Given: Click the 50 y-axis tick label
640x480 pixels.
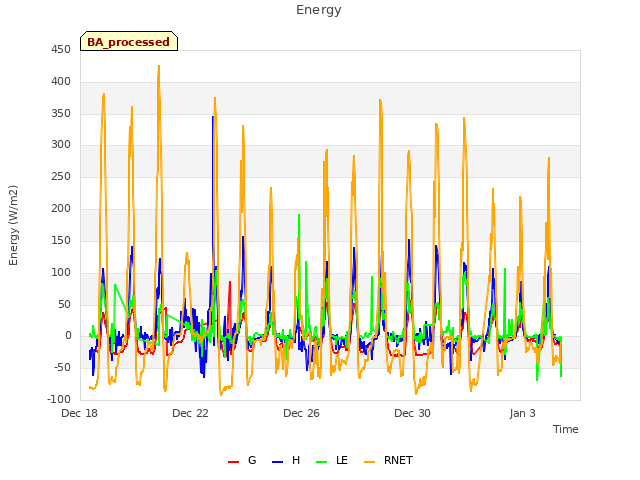Looking at the screenshot, I should (x=64, y=304).
